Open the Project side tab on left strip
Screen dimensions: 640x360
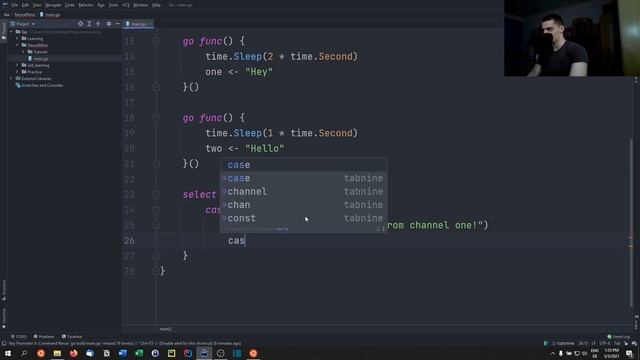pyautogui.click(x=4, y=31)
